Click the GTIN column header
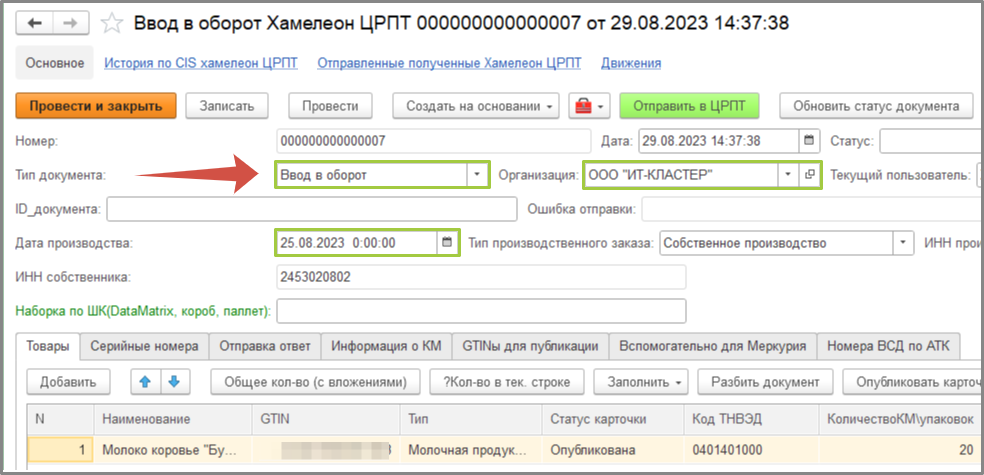 coord(326,419)
